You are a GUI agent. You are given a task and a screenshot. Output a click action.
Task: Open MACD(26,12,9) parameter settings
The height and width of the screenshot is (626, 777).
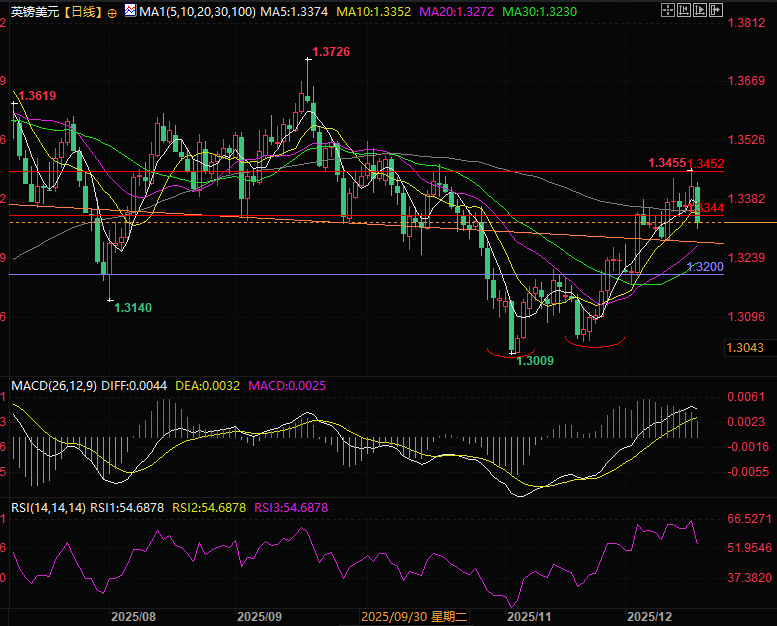[x=50, y=385]
